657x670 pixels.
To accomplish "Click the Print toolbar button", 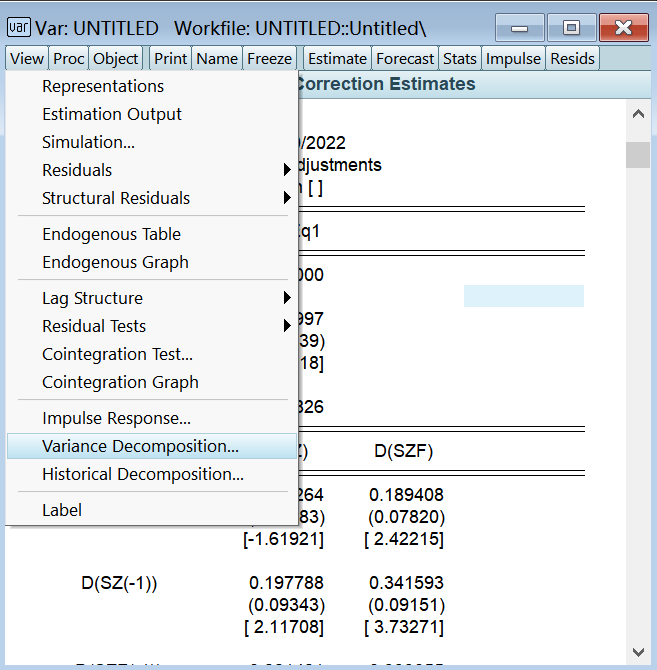I will click(x=171, y=59).
